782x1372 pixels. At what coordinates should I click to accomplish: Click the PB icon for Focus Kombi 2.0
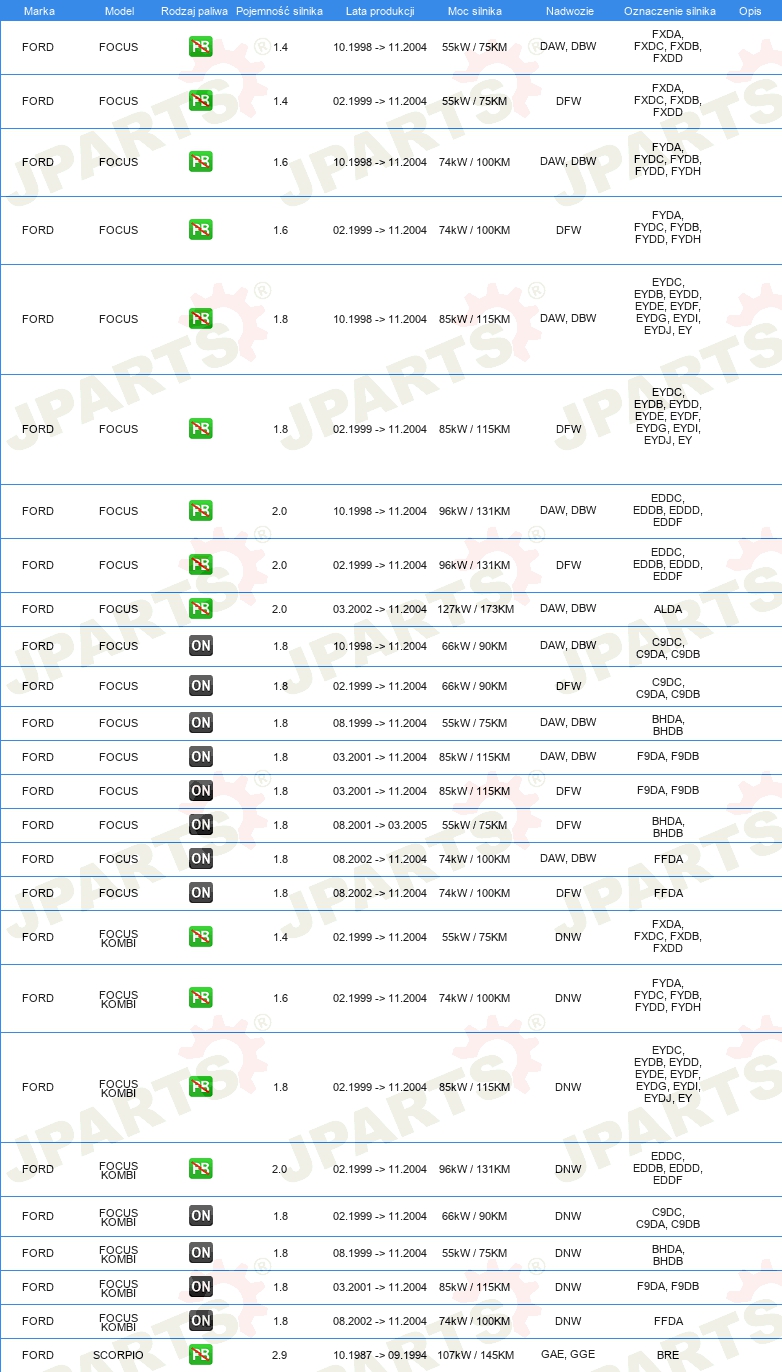(201, 1169)
